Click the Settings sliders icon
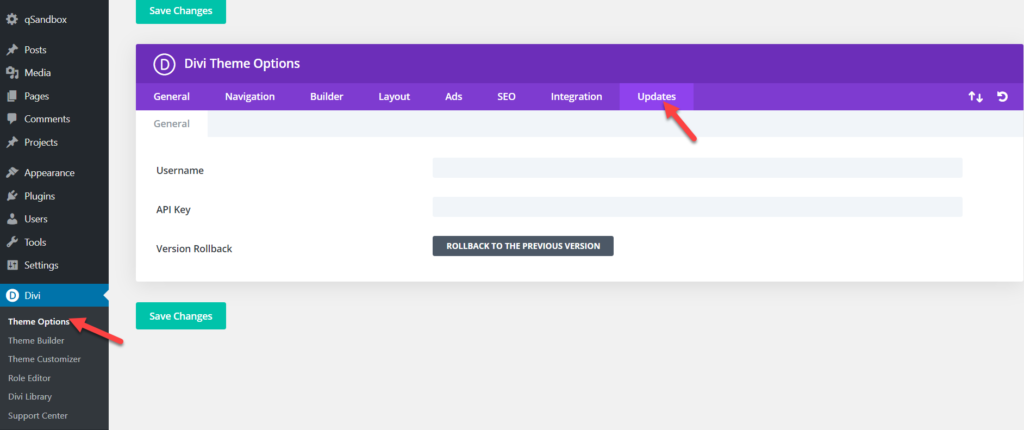 (12, 265)
